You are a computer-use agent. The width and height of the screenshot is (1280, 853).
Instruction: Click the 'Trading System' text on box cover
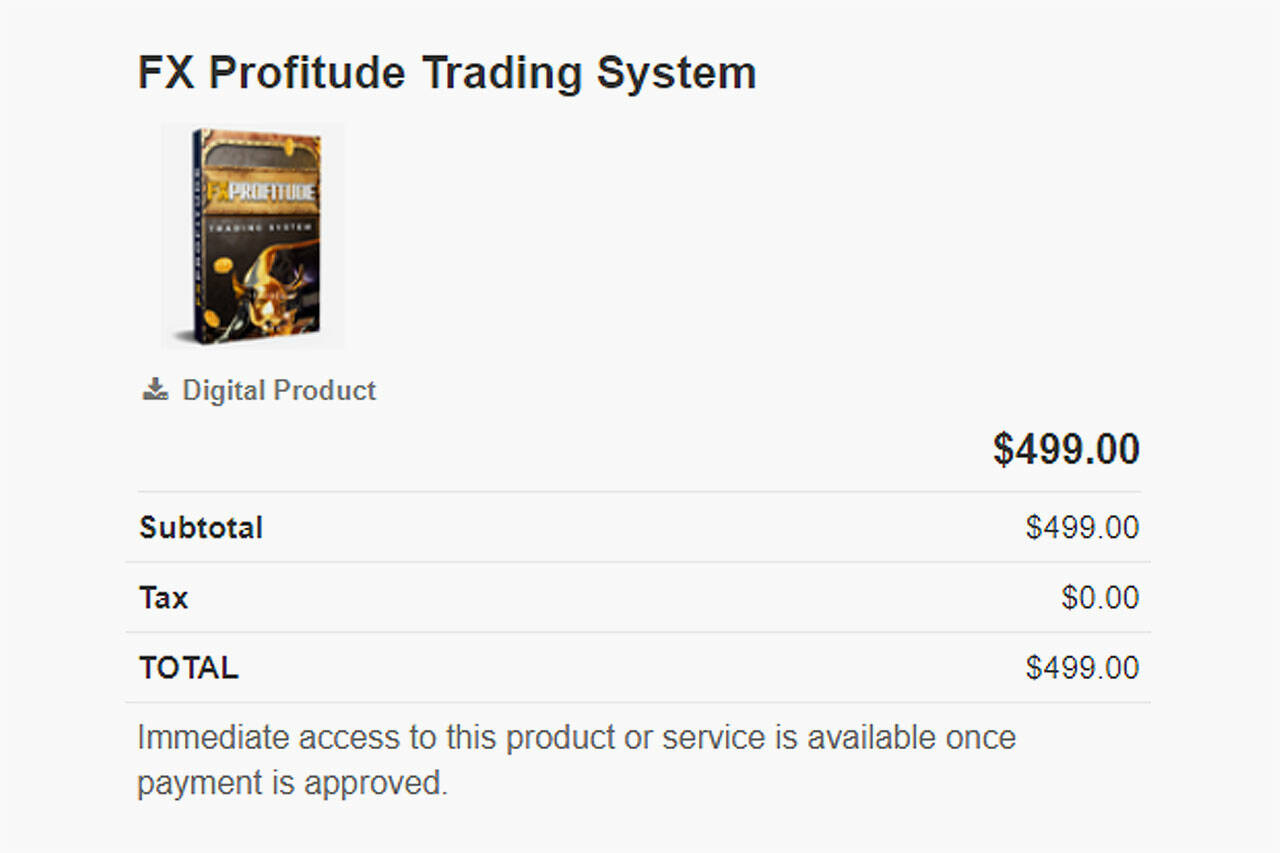coord(262,227)
